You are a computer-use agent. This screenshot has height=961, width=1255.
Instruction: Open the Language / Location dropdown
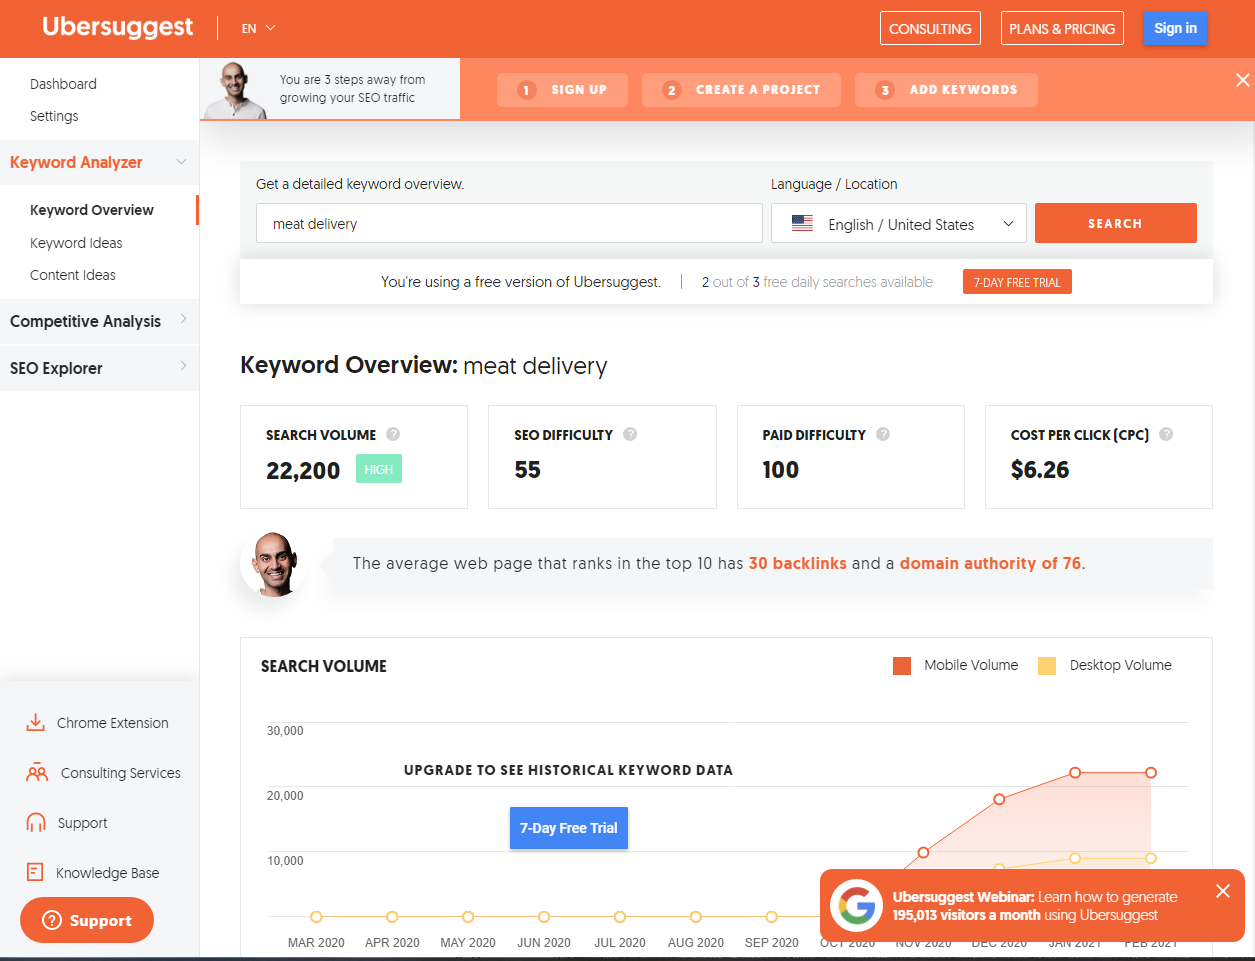(899, 223)
